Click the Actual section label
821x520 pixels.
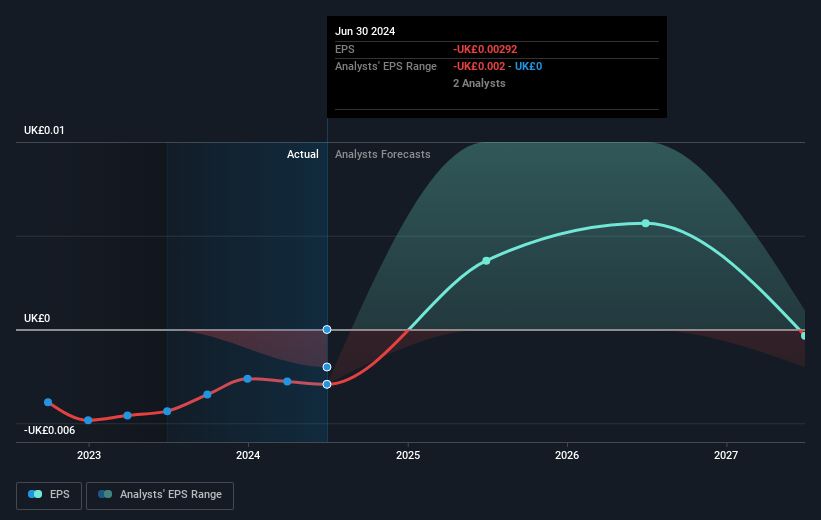[303, 154]
